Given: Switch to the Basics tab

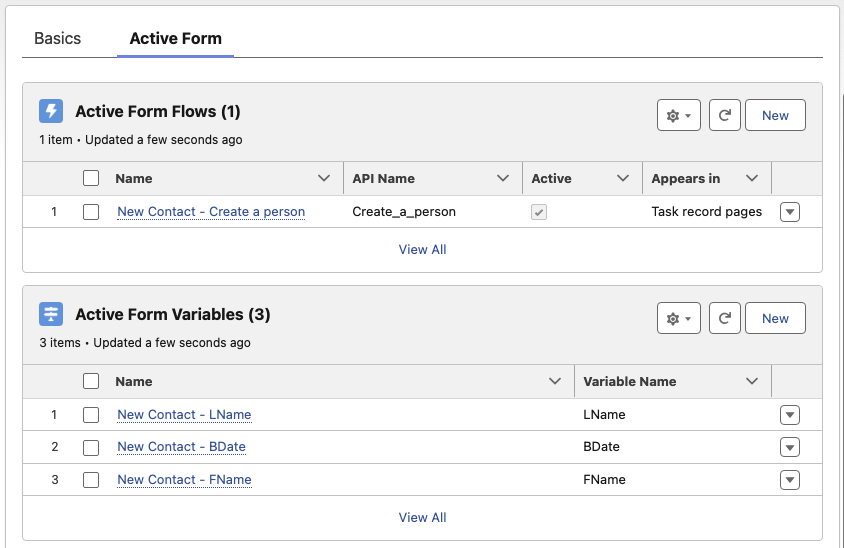Looking at the screenshot, I should pos(58,39).
